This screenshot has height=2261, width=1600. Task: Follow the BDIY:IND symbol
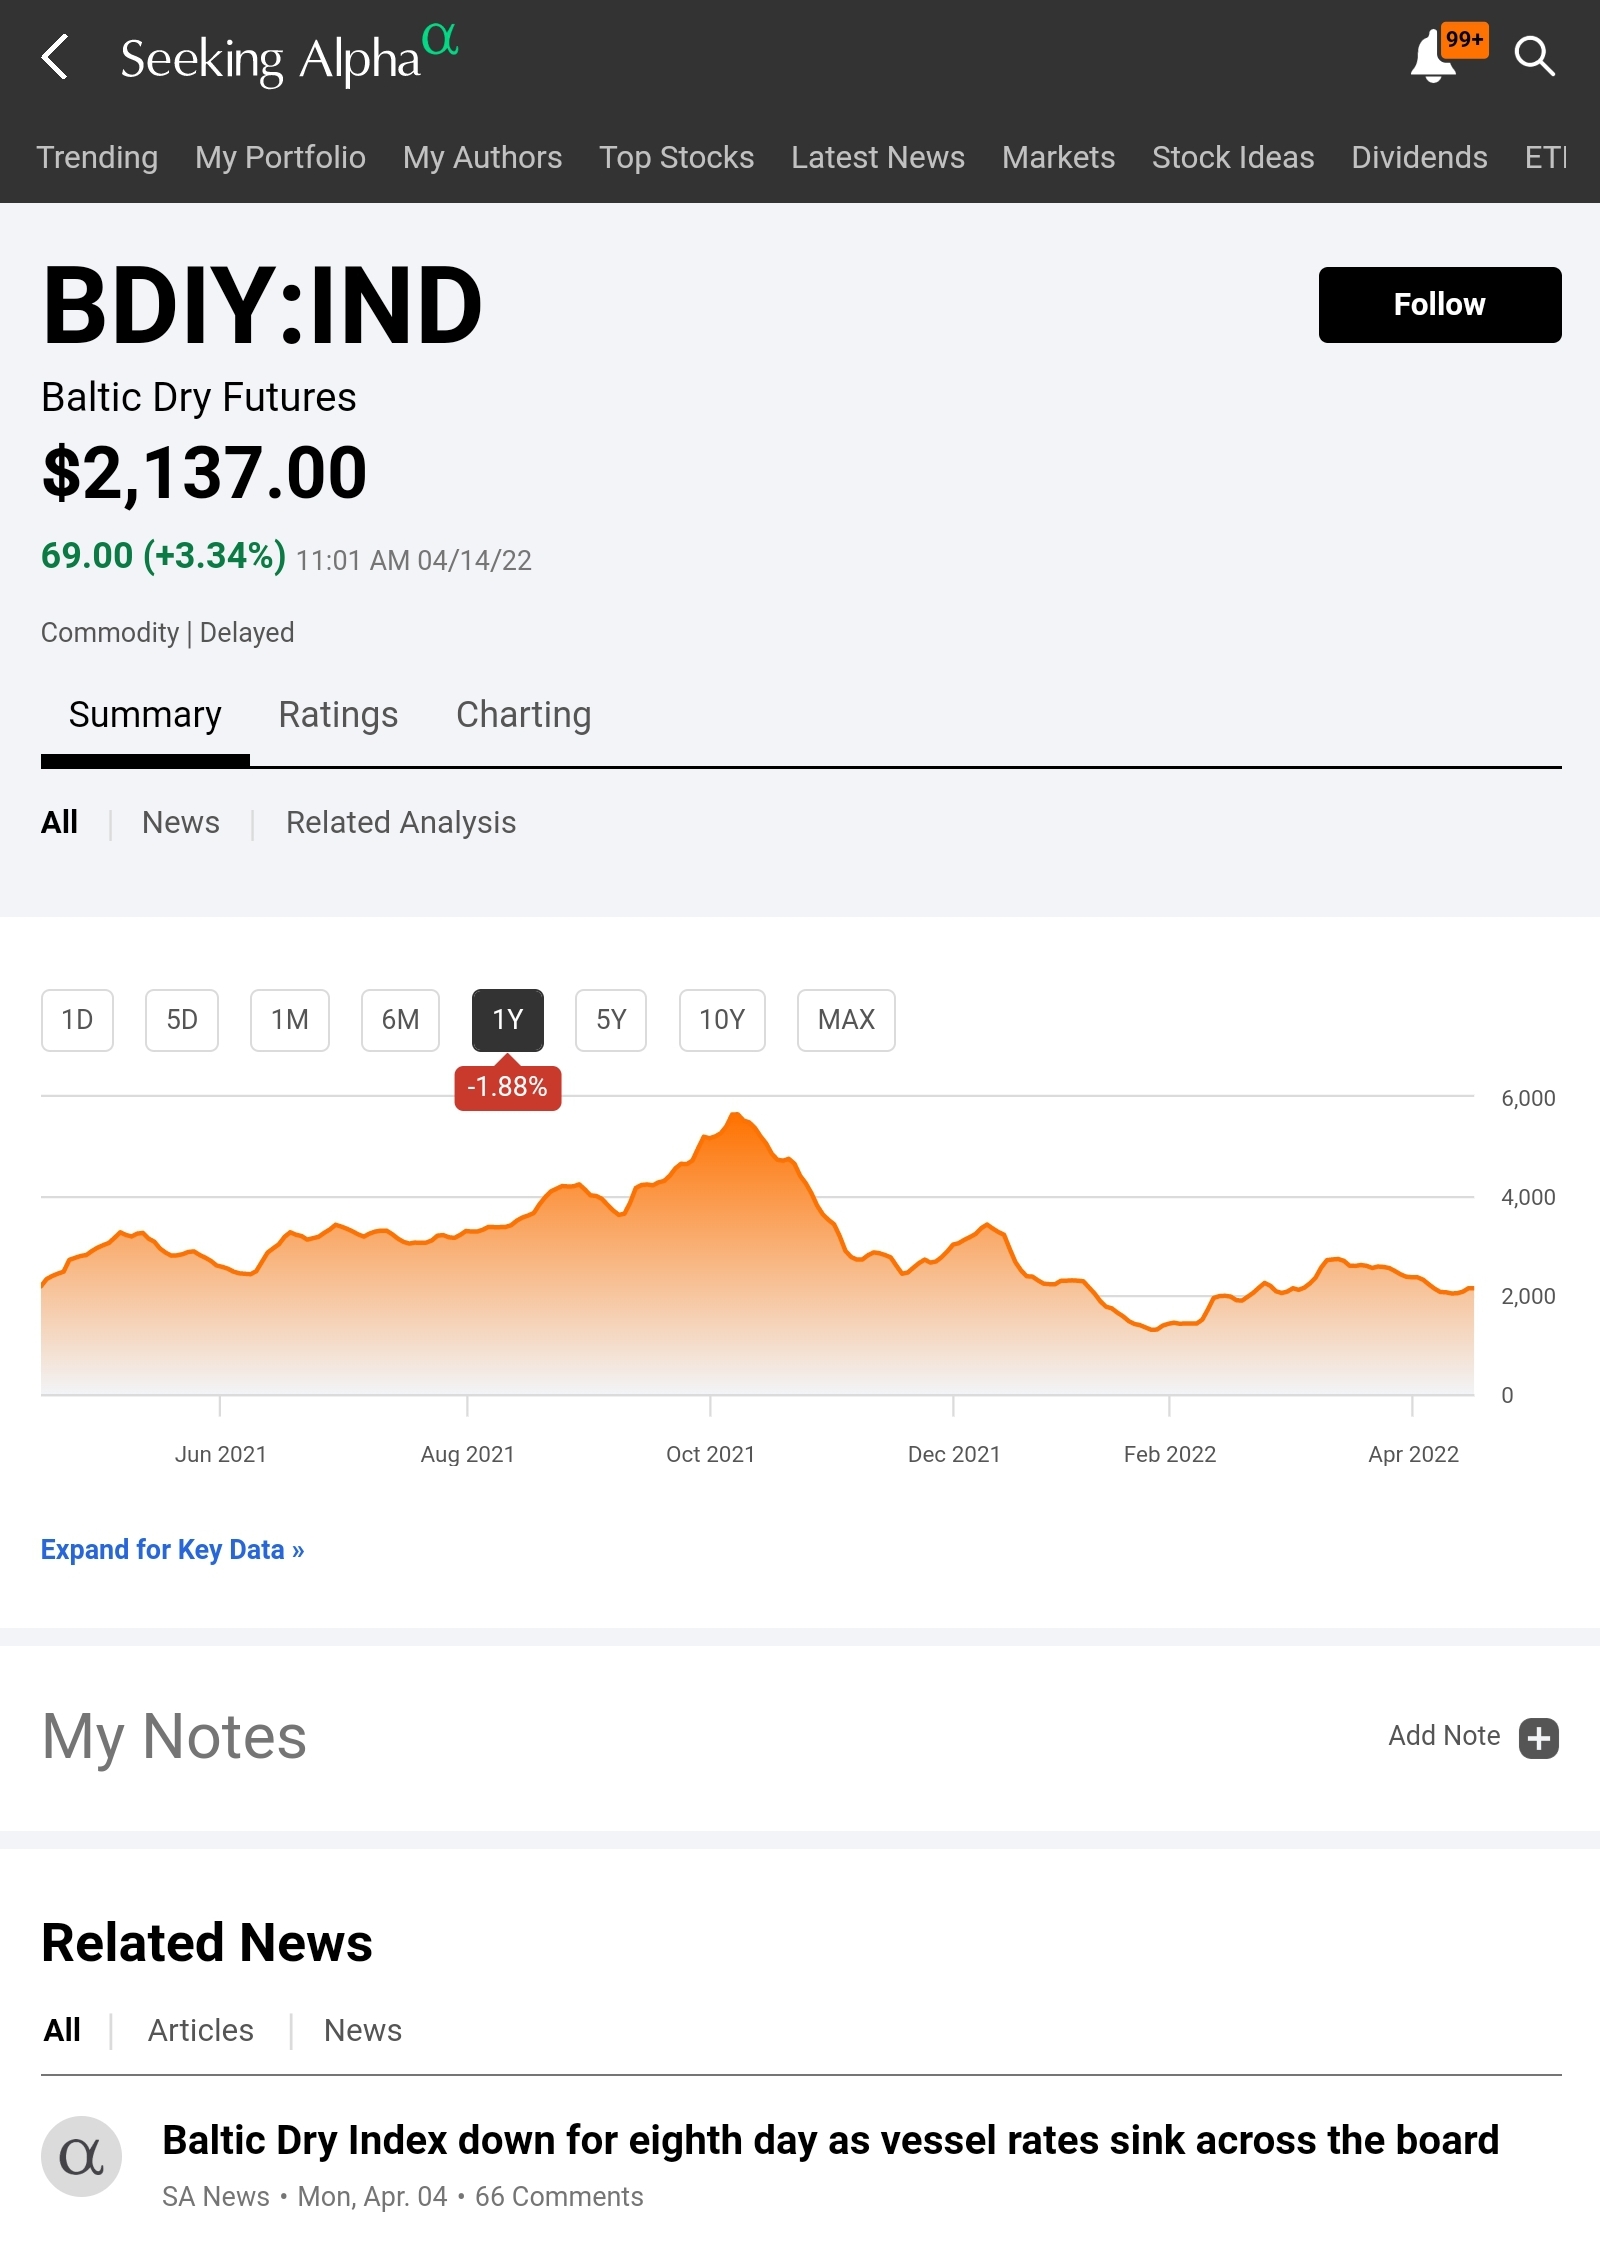click(x=1439, y=305)
